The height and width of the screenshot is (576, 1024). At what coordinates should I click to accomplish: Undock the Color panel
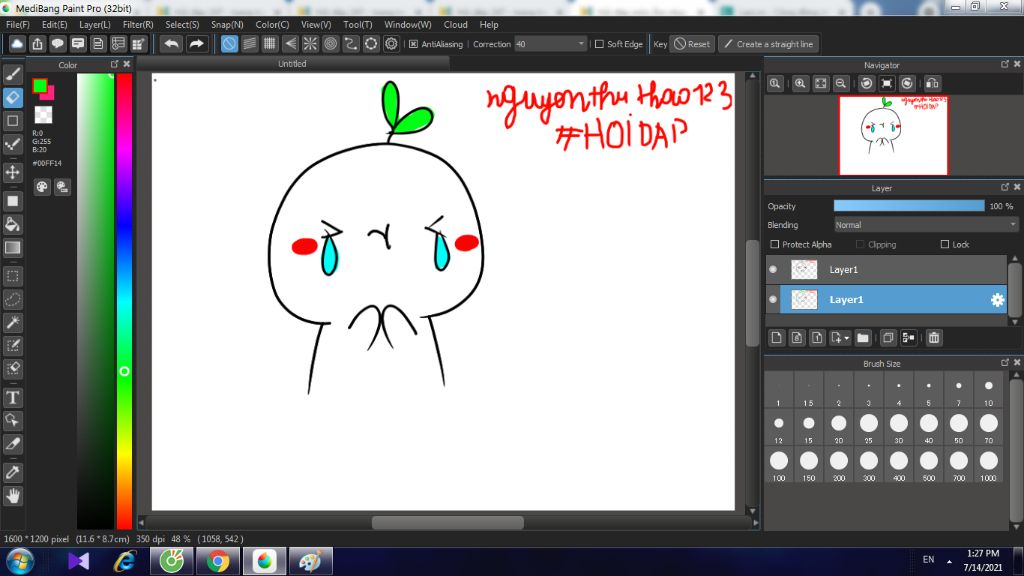click(x=114, y=64)
